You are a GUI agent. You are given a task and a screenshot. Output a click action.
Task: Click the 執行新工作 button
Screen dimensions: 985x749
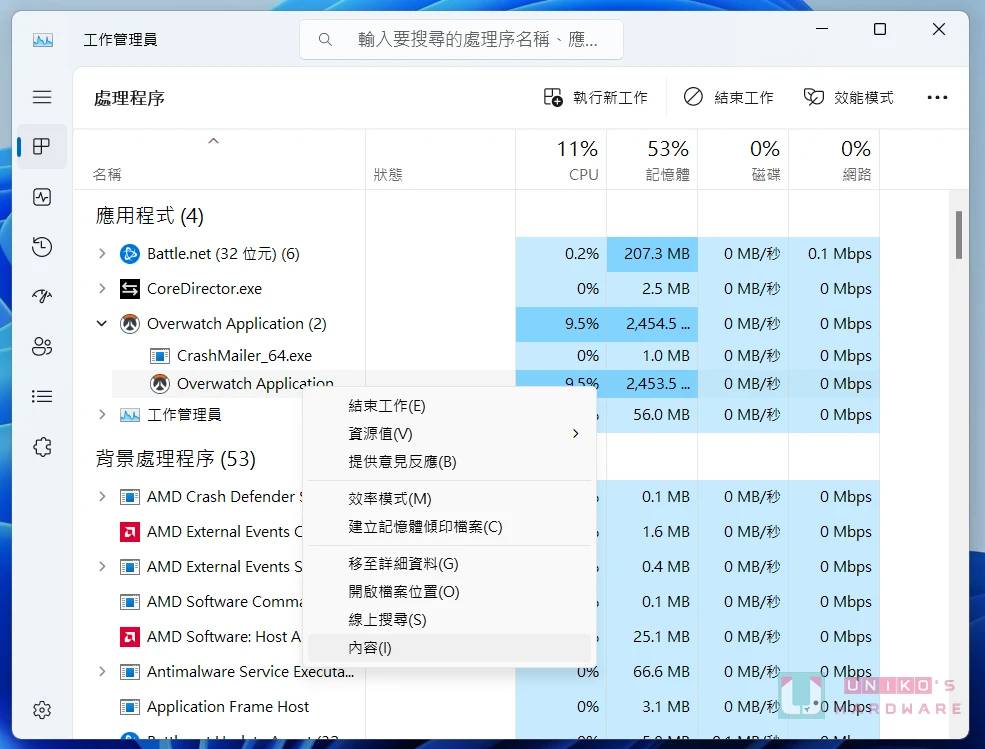tap(598, 97)
